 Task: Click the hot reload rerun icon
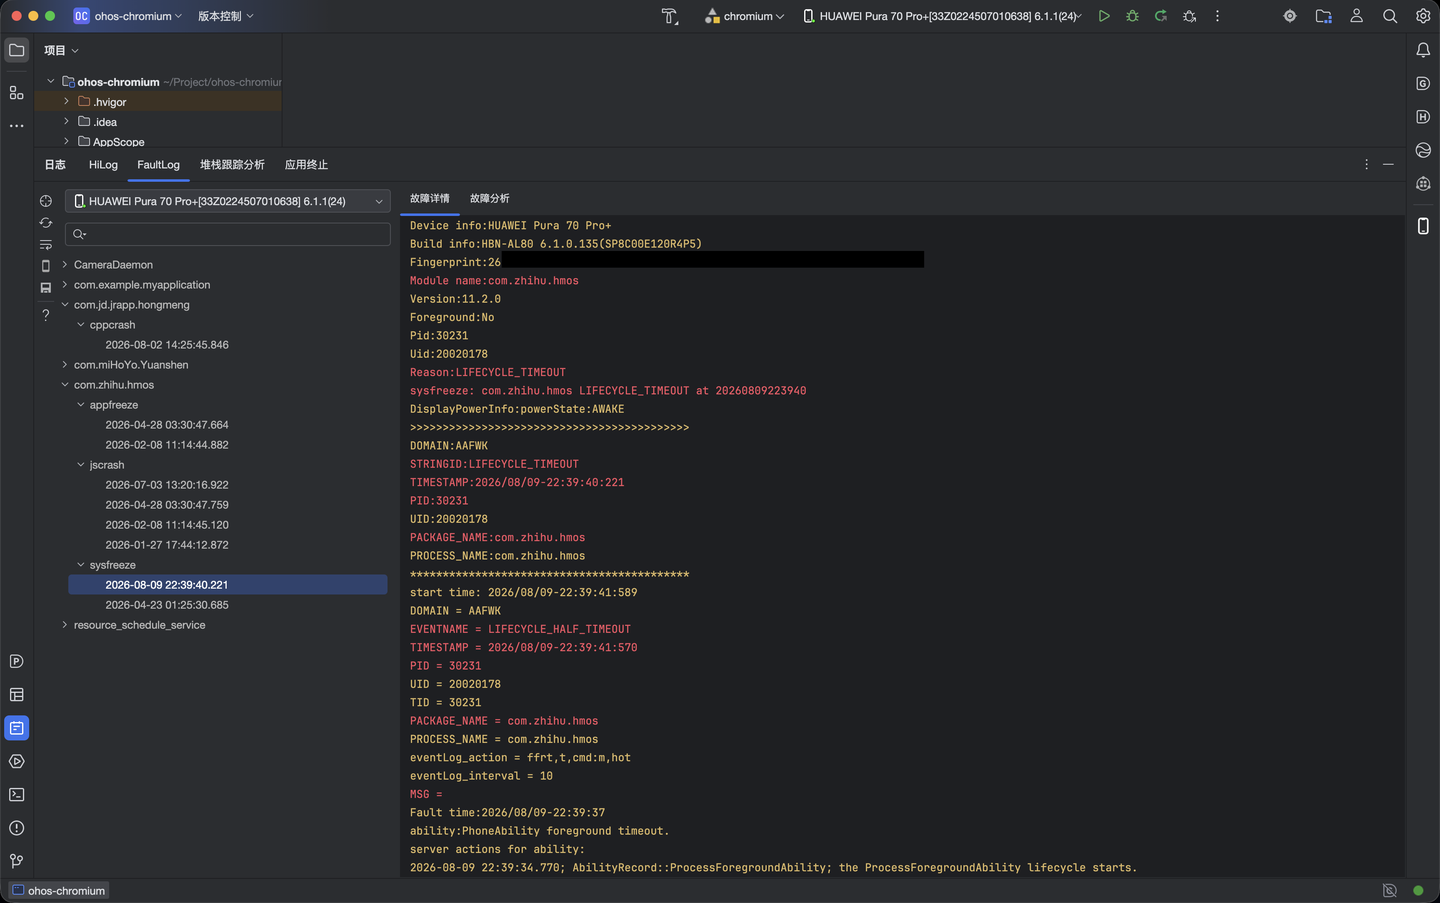(1161, 16)
